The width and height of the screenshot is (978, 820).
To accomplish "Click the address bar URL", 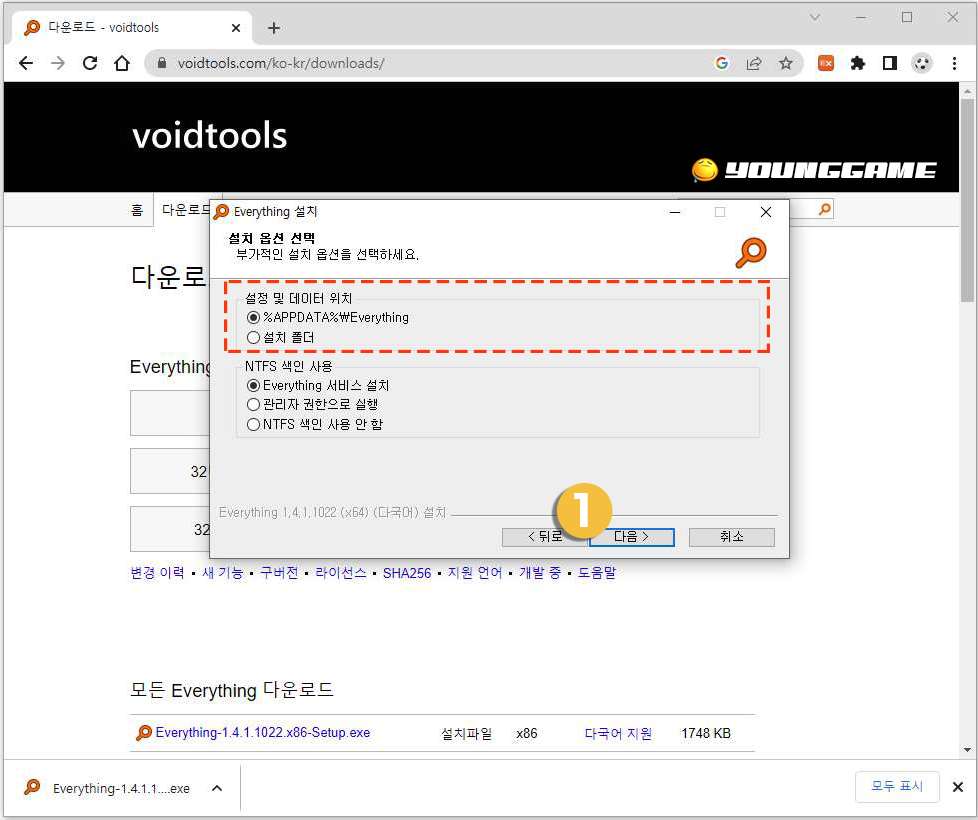I will 281,63.
